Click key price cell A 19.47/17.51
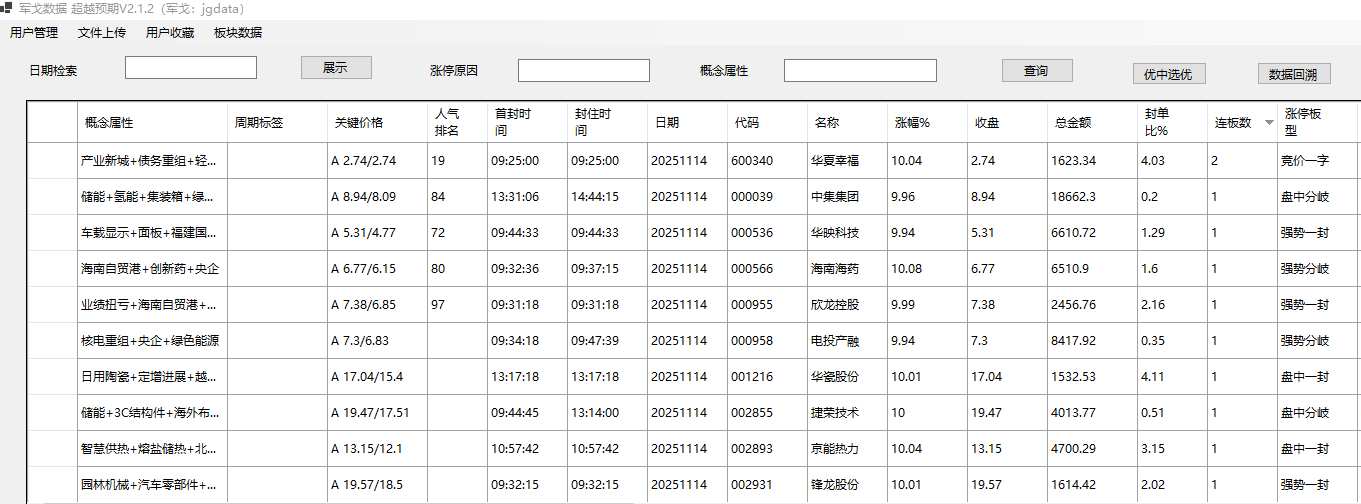 click(x=377, y=413)
